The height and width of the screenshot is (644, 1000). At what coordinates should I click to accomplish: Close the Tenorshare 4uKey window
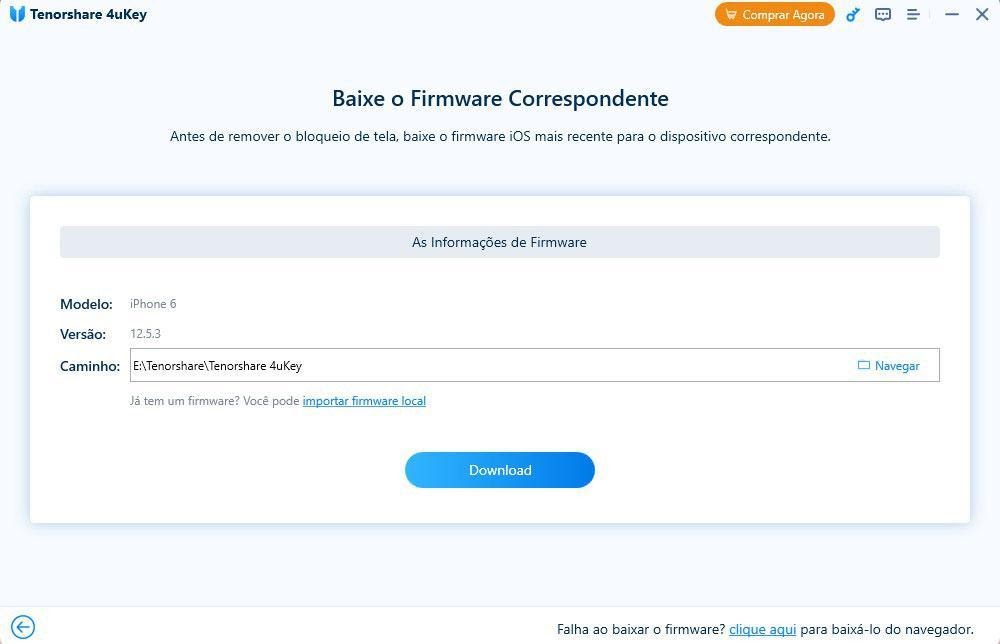(982, 15)
